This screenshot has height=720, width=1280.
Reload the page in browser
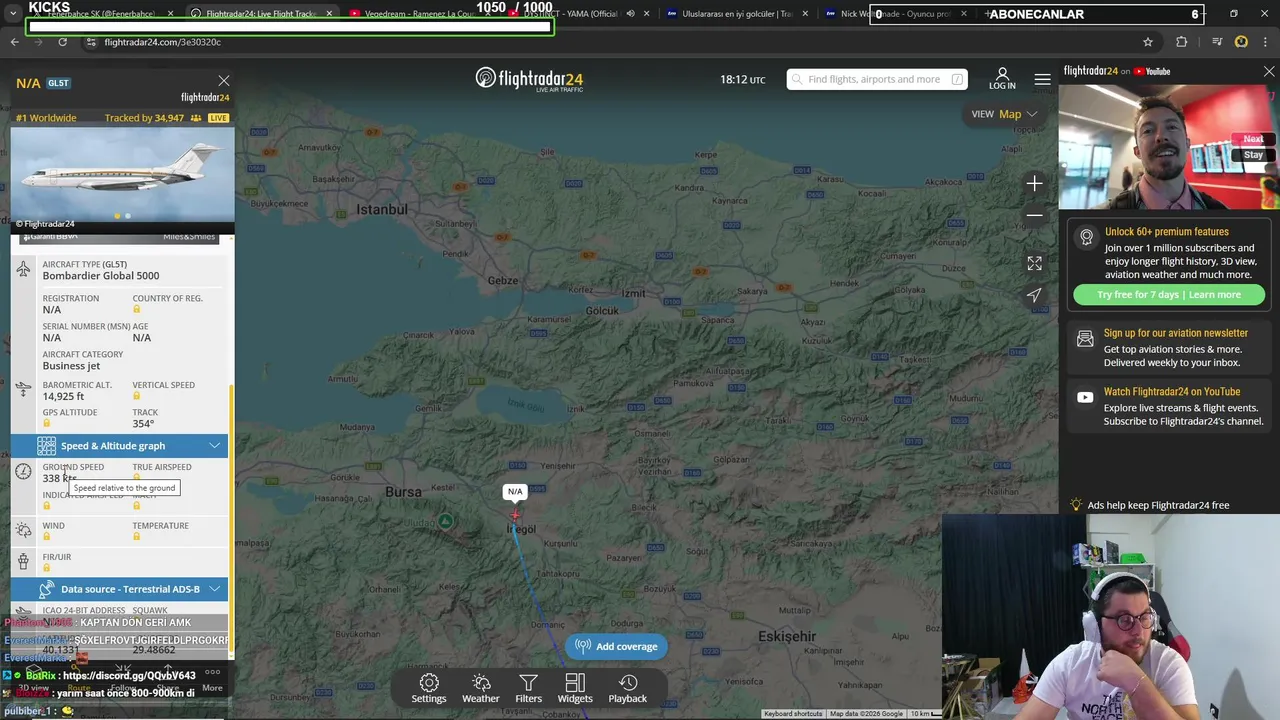click(62, 42)
